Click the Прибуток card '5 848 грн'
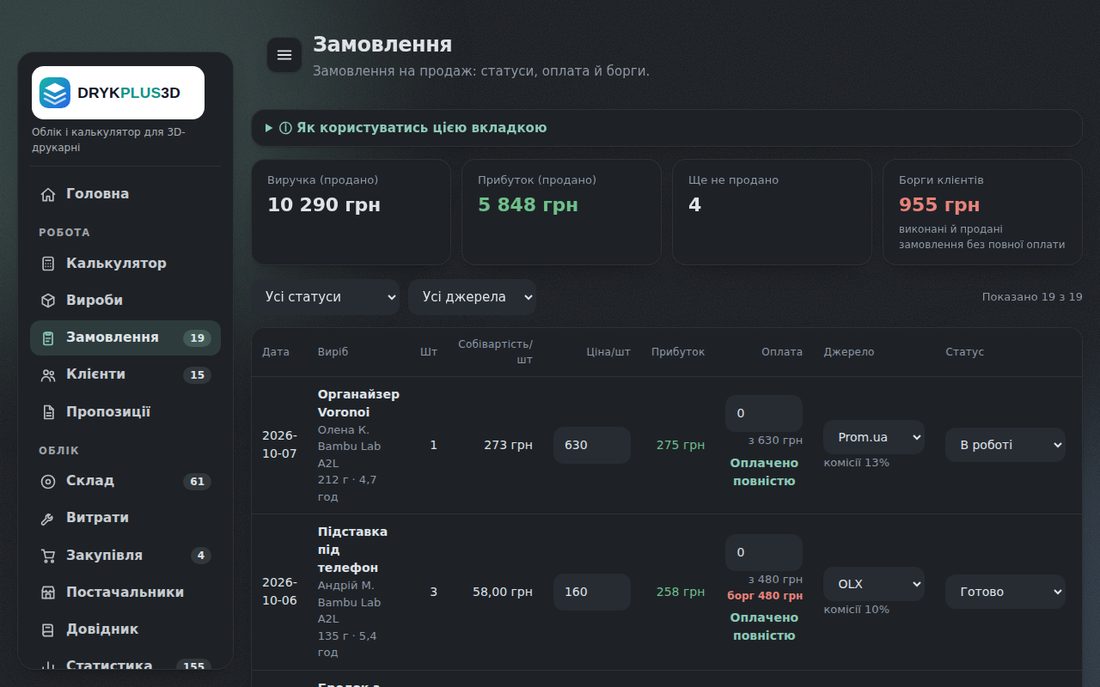1100x687 pixels. [x=561, y=212]
